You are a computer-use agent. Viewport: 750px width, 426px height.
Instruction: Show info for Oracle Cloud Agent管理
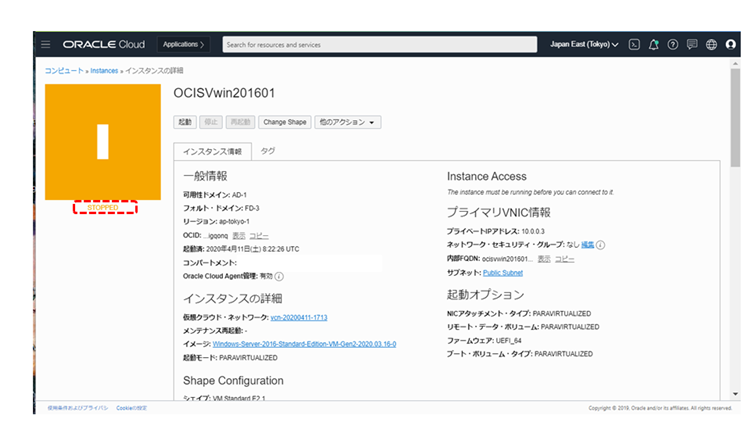pyautogui.click(x=279, y=276)
